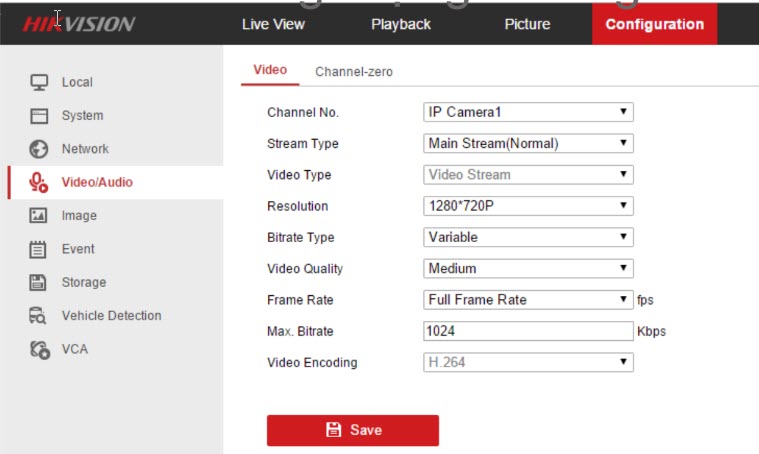
Task: Click the Max. Bitrate input field
Action: click(528, 330)
